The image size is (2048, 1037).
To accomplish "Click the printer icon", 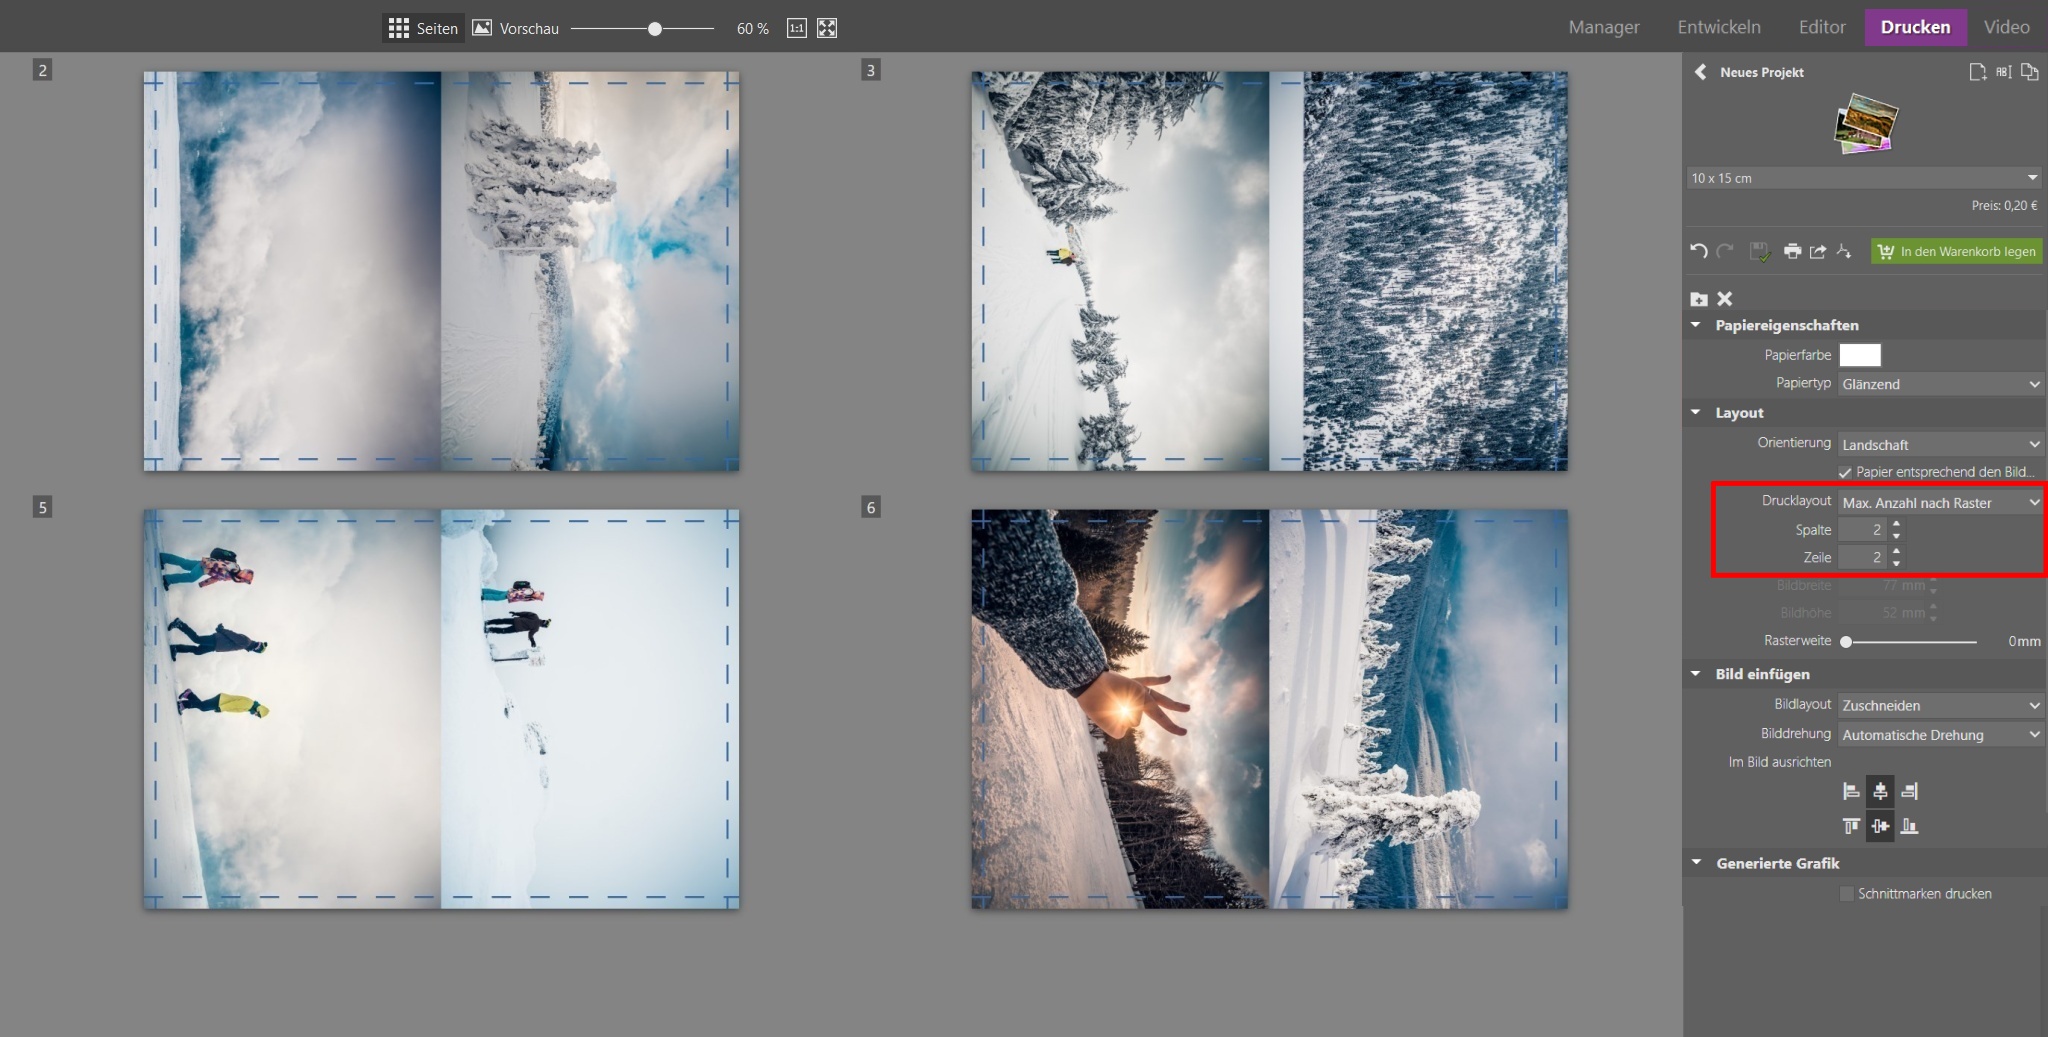I will [x=1792, y=251].
